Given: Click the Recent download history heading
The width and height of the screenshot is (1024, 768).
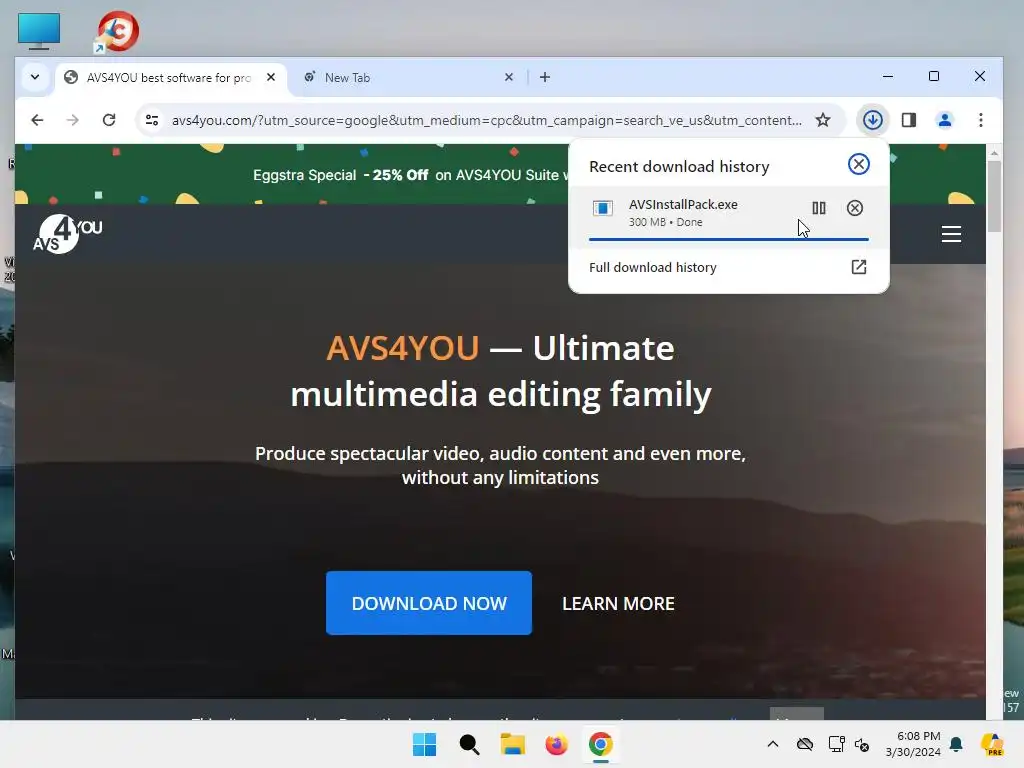Looking at the screenshot, I should [679, 167].
